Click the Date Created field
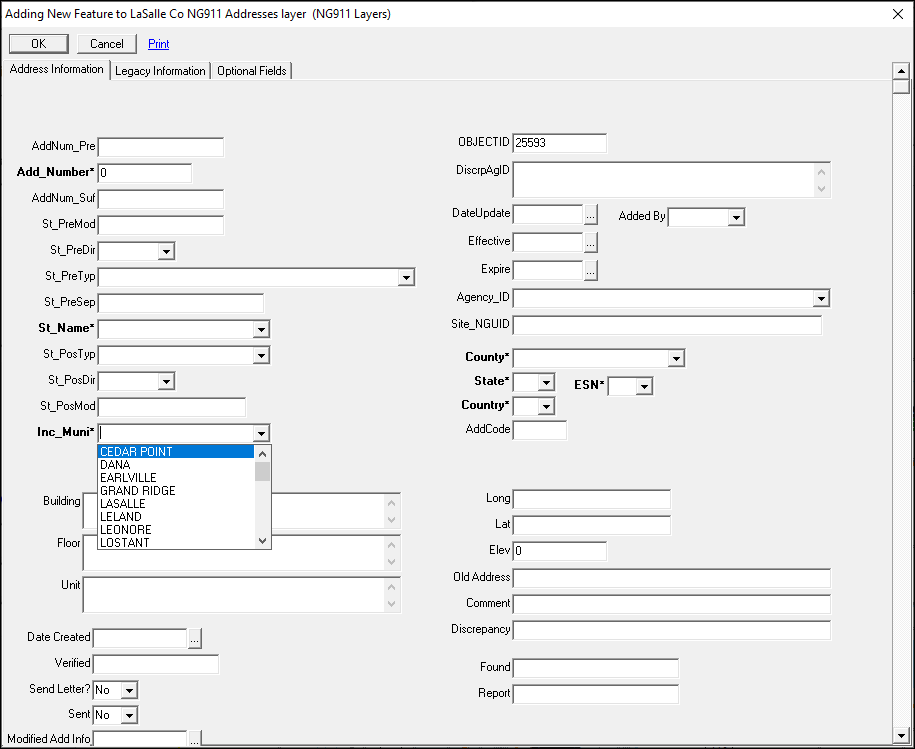Viewport: 915px width, 749px height. click(x=140, y=639)
